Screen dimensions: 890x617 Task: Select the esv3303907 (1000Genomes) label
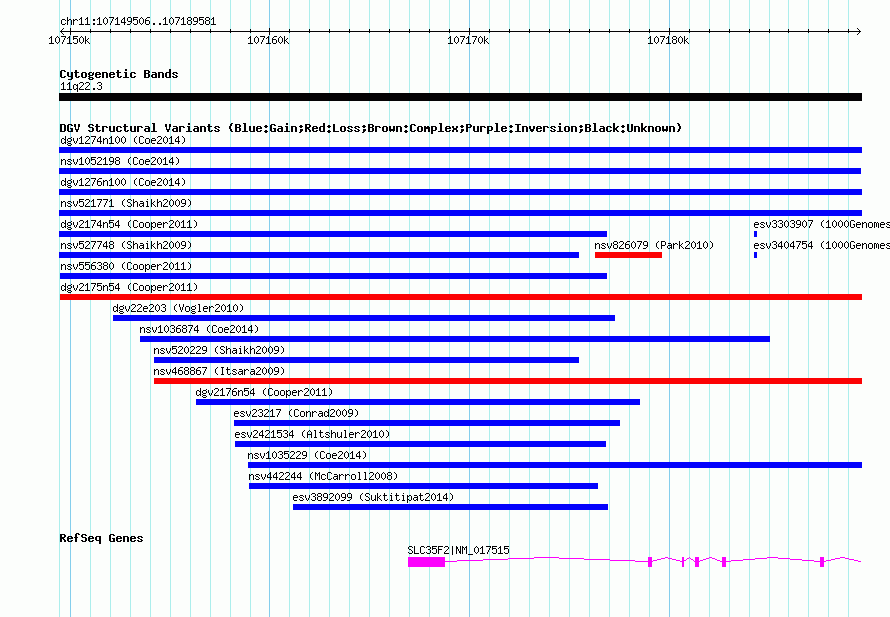tap(821, 224)
